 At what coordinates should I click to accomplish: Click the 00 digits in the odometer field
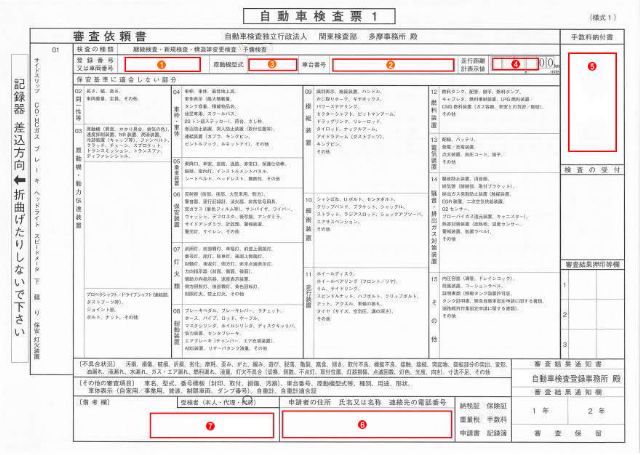point(546,63)
